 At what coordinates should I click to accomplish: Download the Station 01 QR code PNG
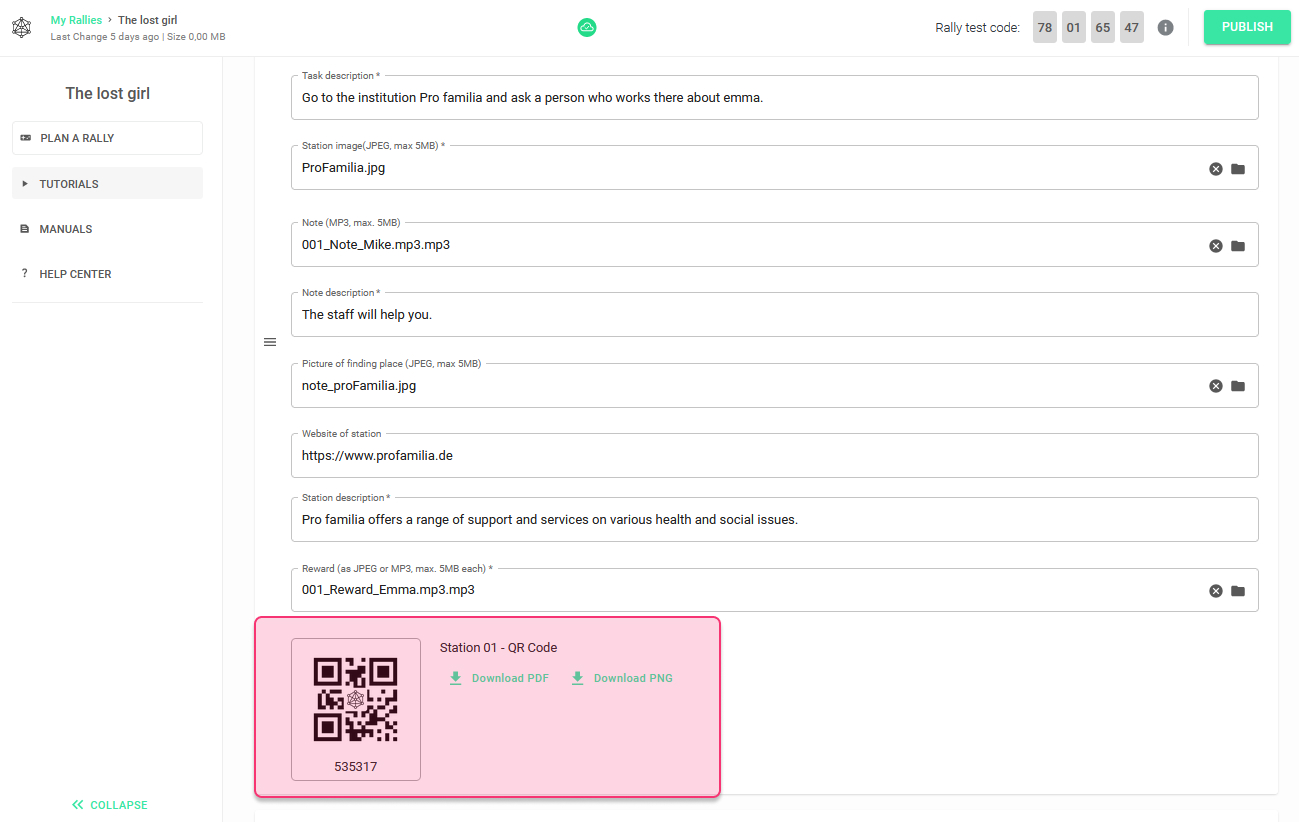tap(622, 678)
